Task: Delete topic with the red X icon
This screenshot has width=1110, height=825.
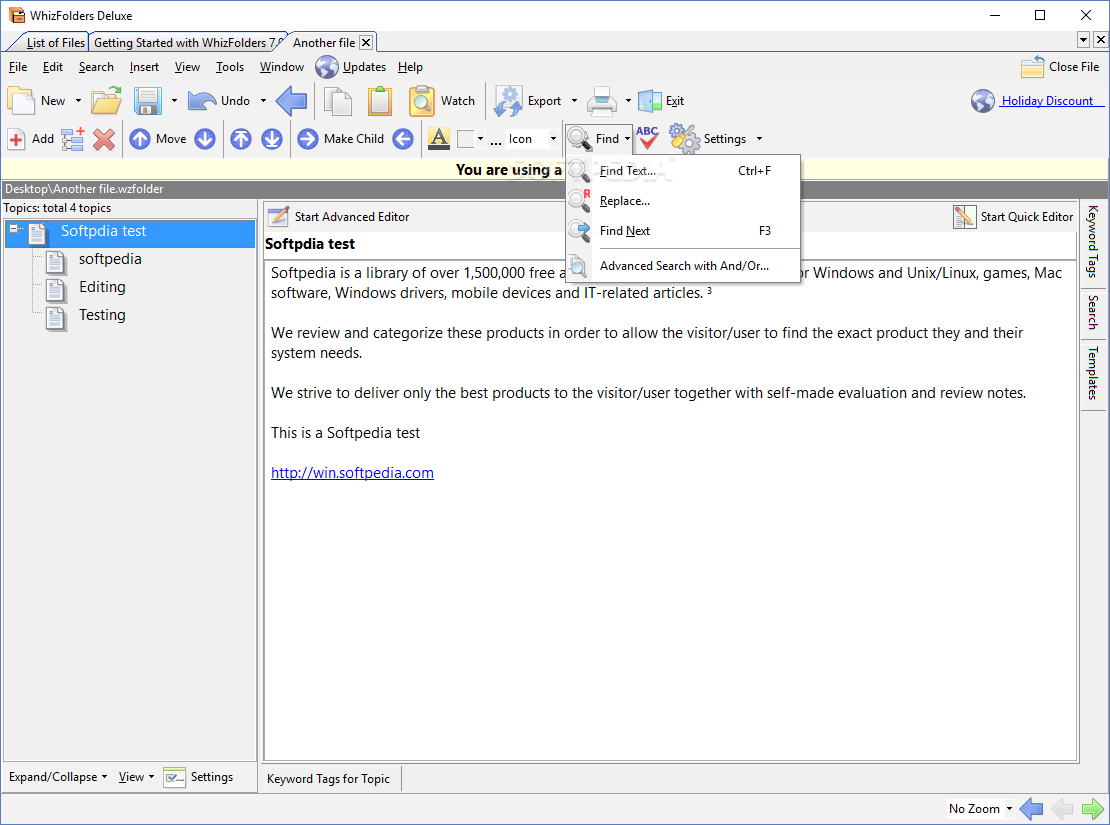Action: [x=104, y=139]
